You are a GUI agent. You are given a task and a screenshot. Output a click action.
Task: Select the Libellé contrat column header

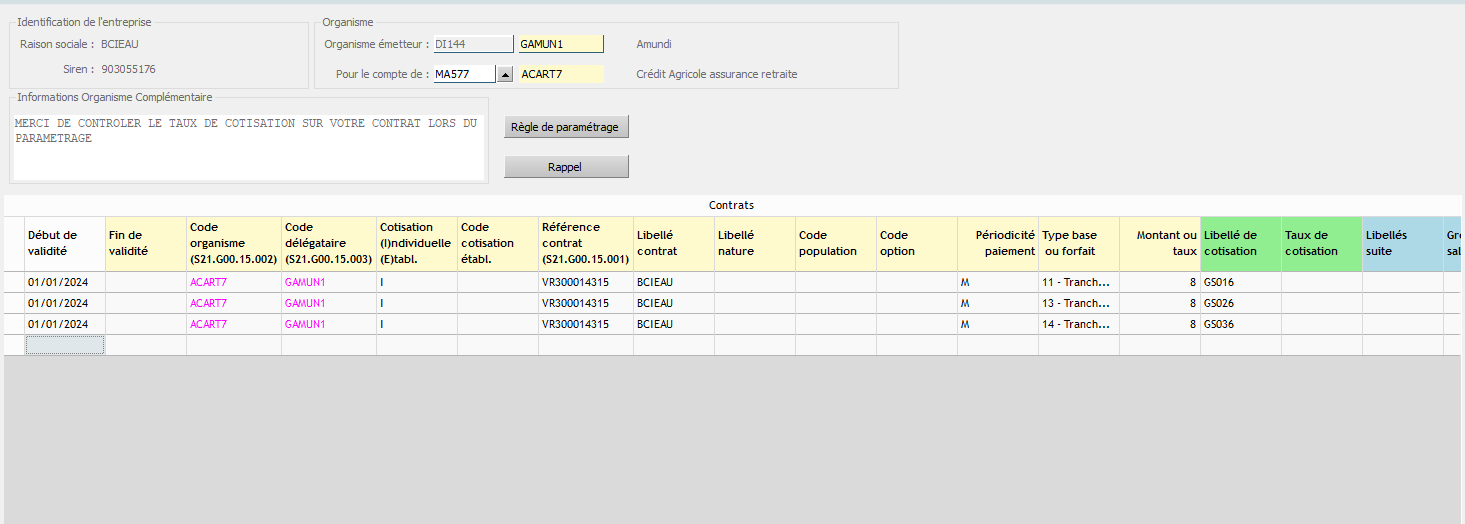pyautogui.click(x=674, y=243)
